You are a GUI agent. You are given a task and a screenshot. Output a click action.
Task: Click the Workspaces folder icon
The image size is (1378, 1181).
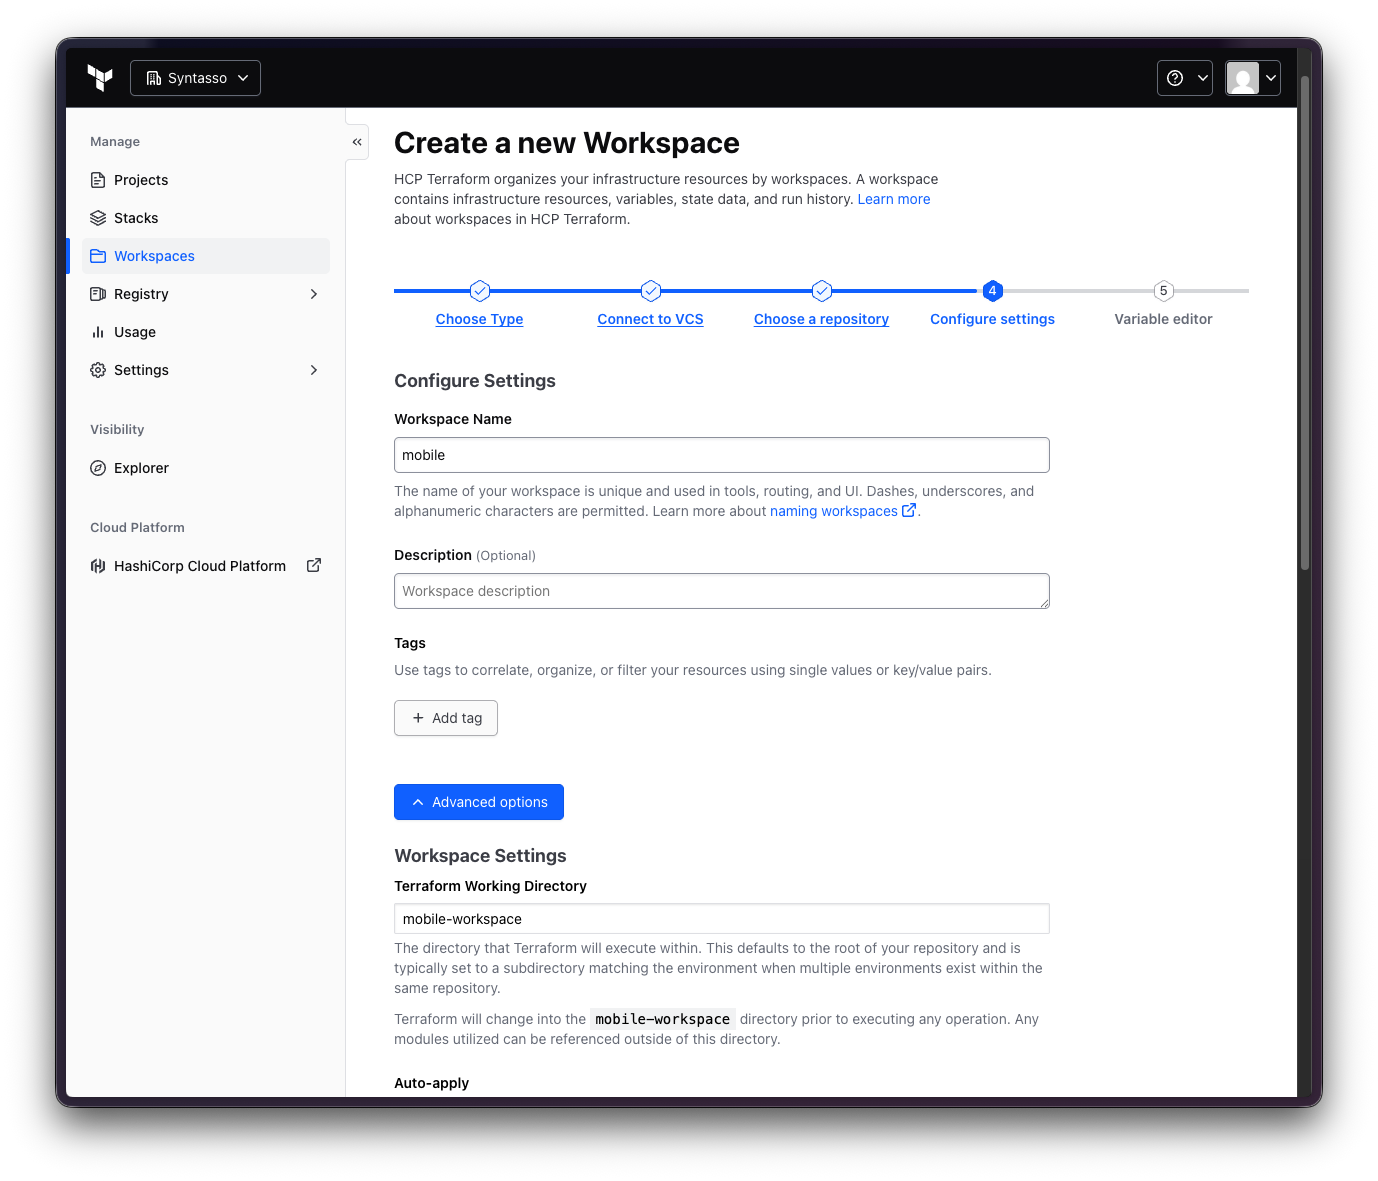[x=98, y=255]
